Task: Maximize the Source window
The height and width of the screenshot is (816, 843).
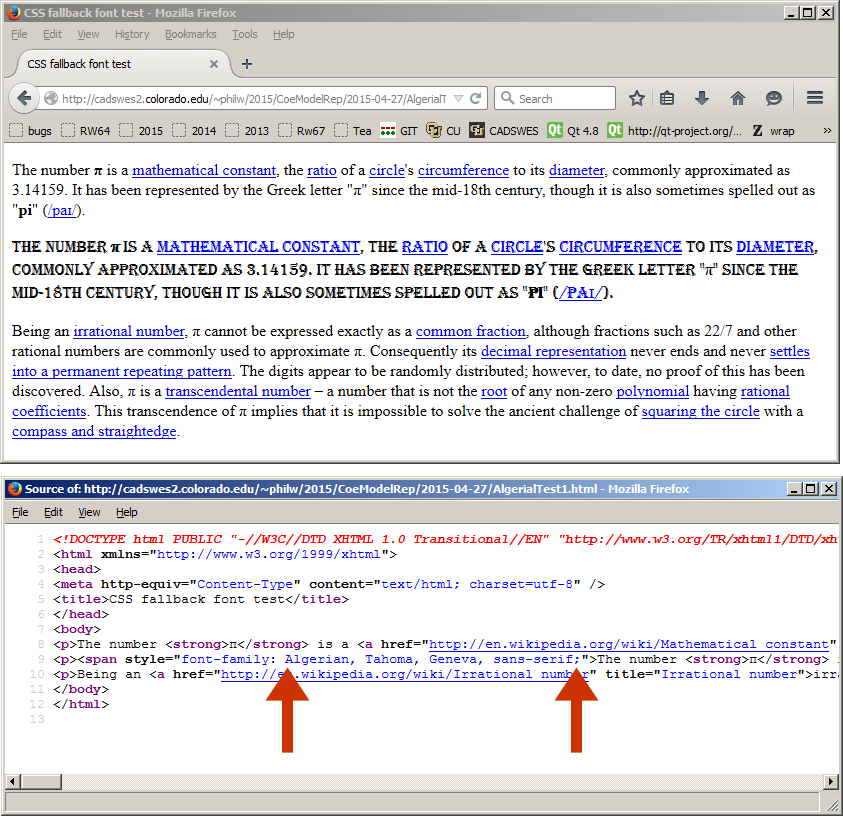Action: pos(809,489)
